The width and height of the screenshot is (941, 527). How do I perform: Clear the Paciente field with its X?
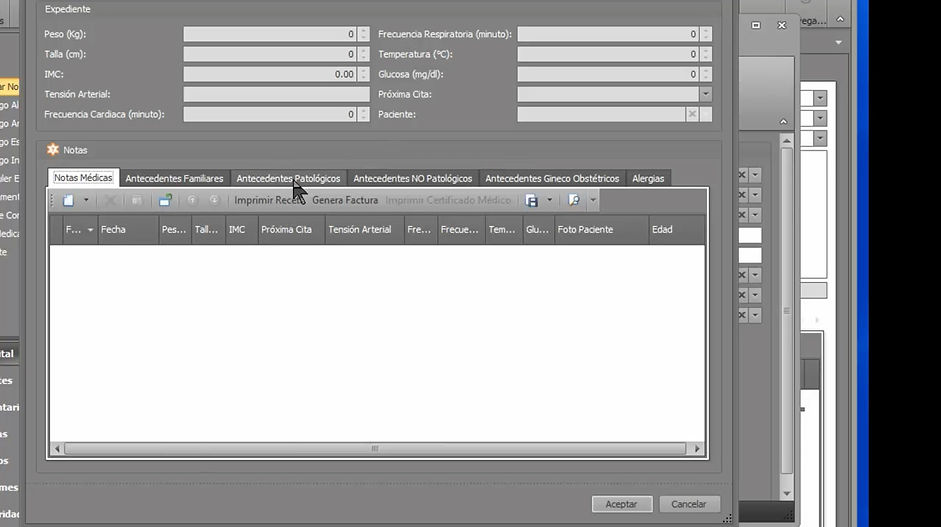(x=692, y=114)
